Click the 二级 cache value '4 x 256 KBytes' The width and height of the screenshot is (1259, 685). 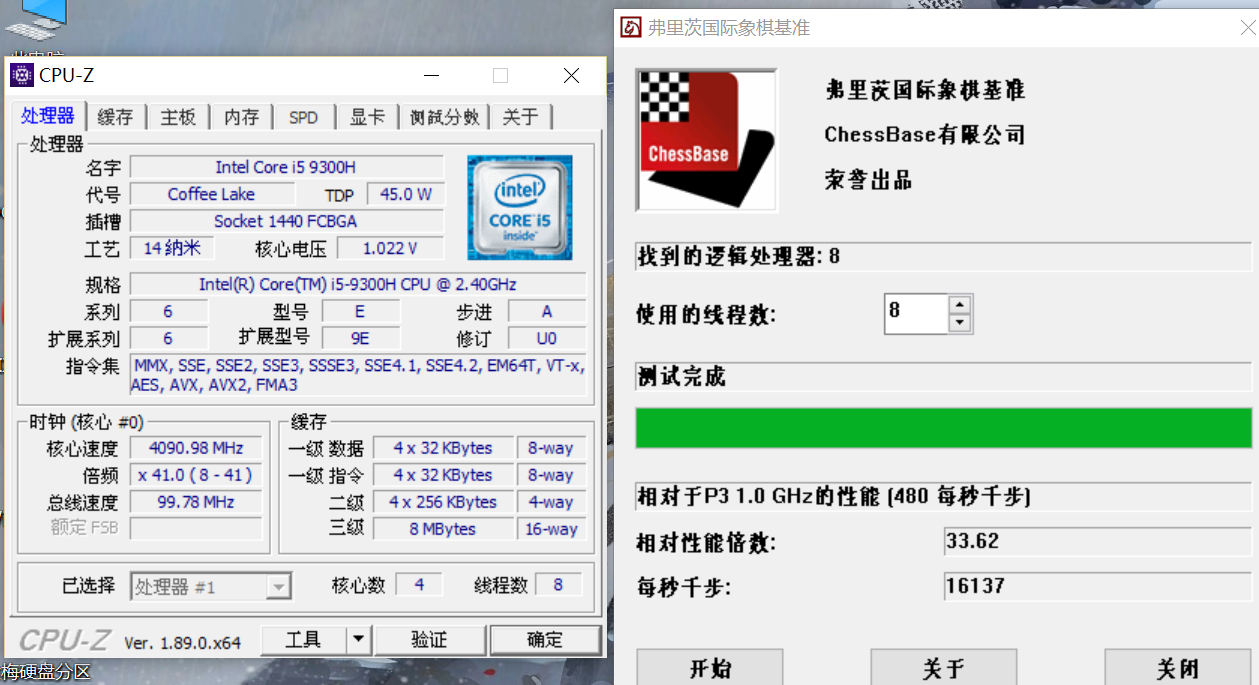tap(443, 502)
